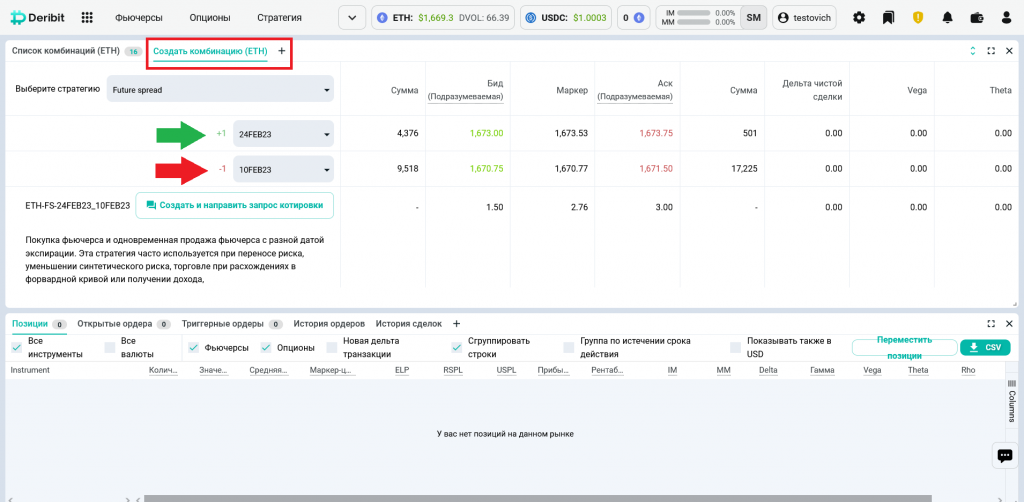Screen dimensions: 1024x502
Task: Open the wallet icon
Action: click(977, 17)
